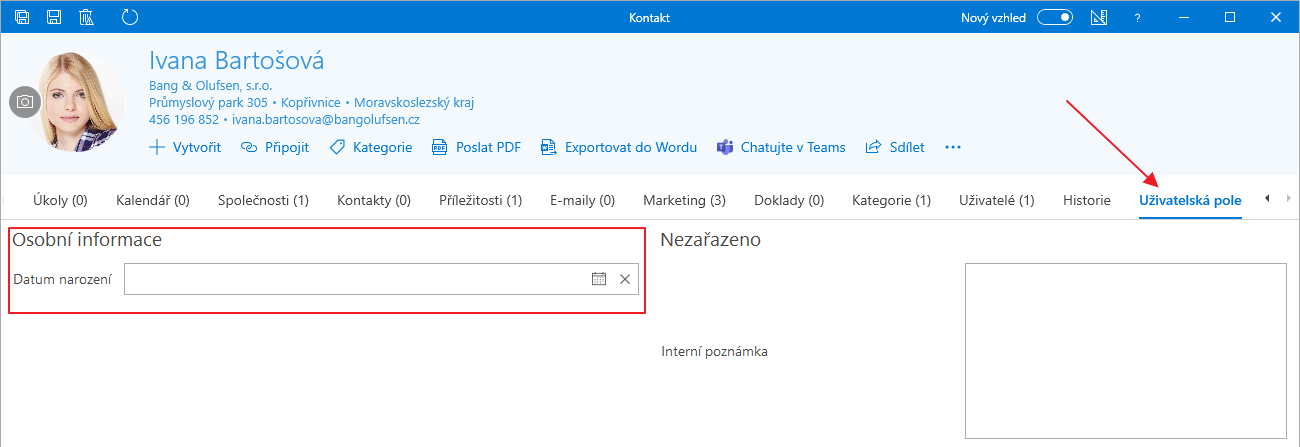
Task: Switch to the Společnosti (1) tab
Action: [263, 200]
